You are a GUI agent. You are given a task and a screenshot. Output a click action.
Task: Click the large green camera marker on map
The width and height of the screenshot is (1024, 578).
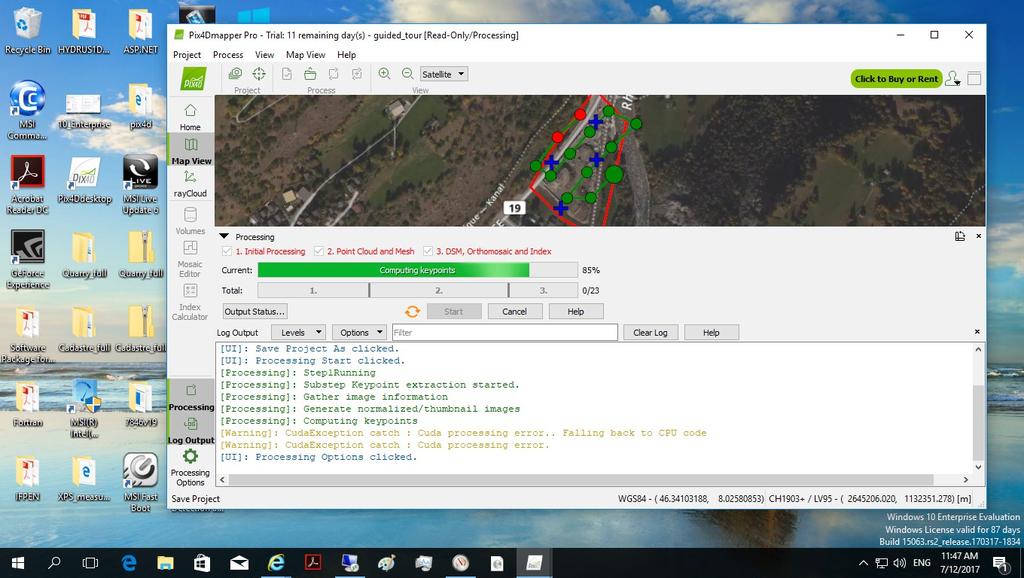[x=614, y=174]
